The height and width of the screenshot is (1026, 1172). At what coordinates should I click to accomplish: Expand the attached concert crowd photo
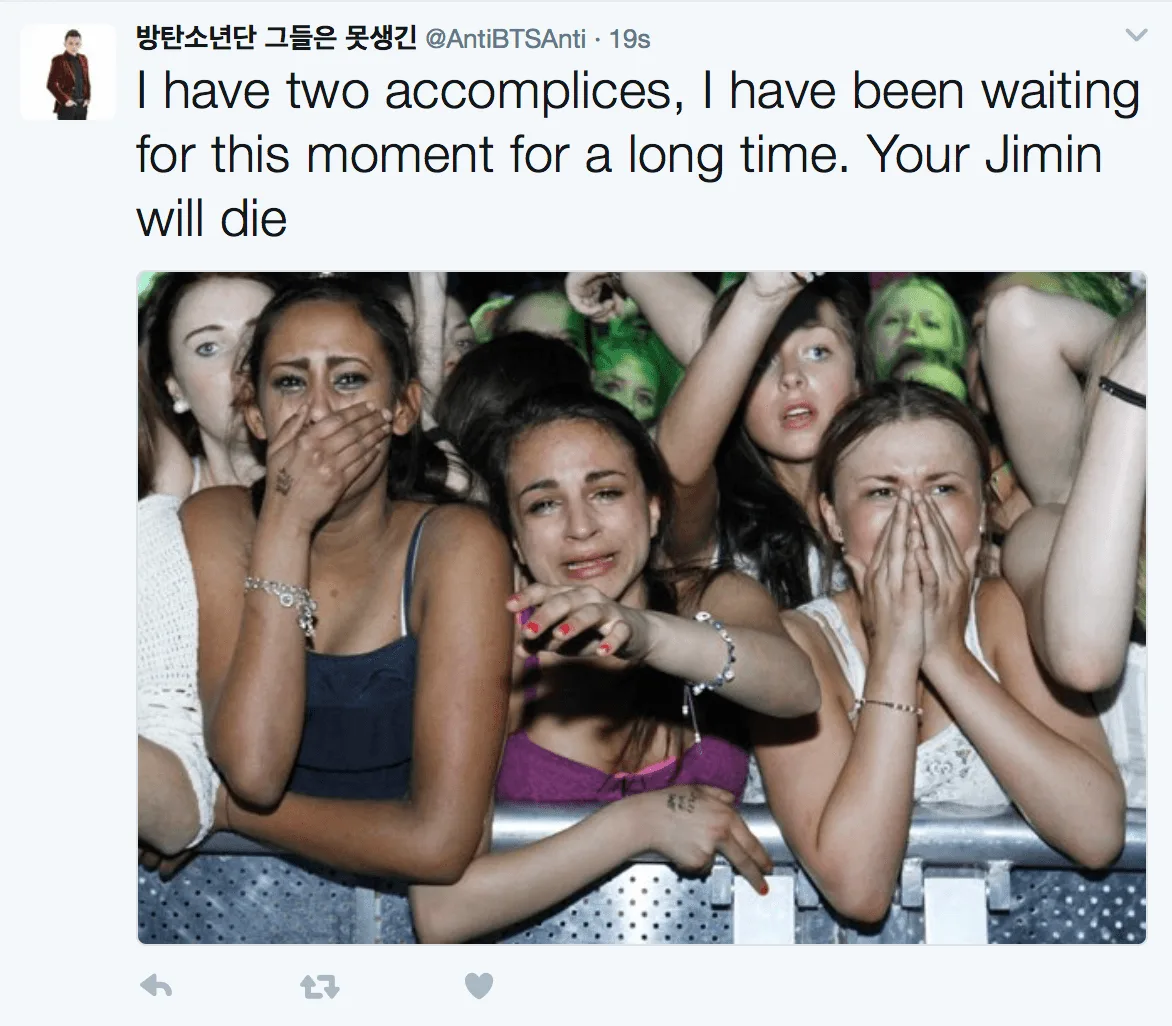641,608
